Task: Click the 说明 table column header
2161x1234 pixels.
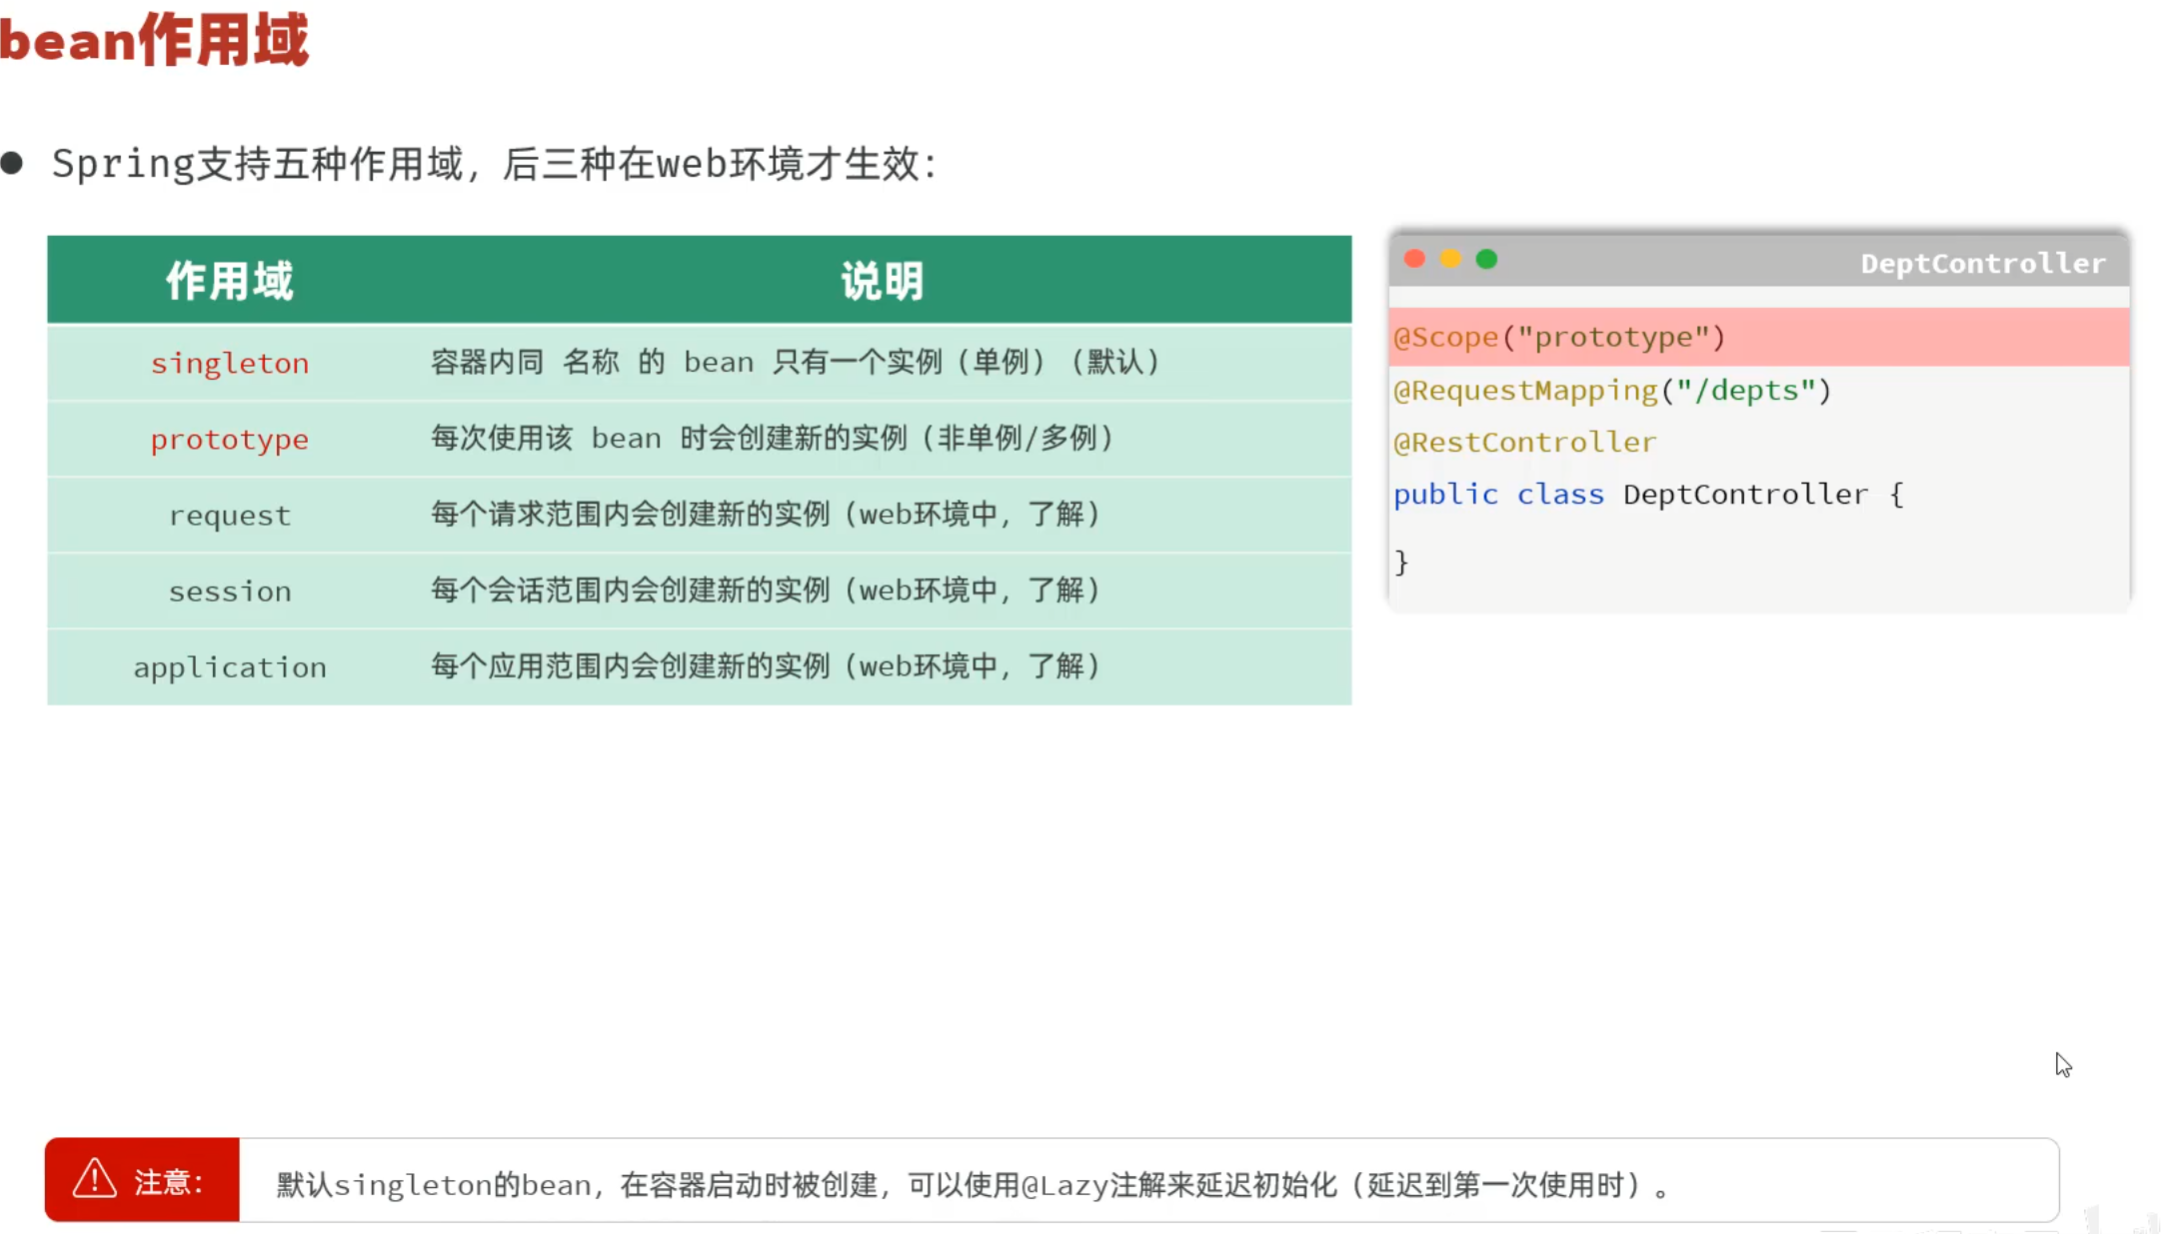Action: pyautogui.click(x=881, y=281)
